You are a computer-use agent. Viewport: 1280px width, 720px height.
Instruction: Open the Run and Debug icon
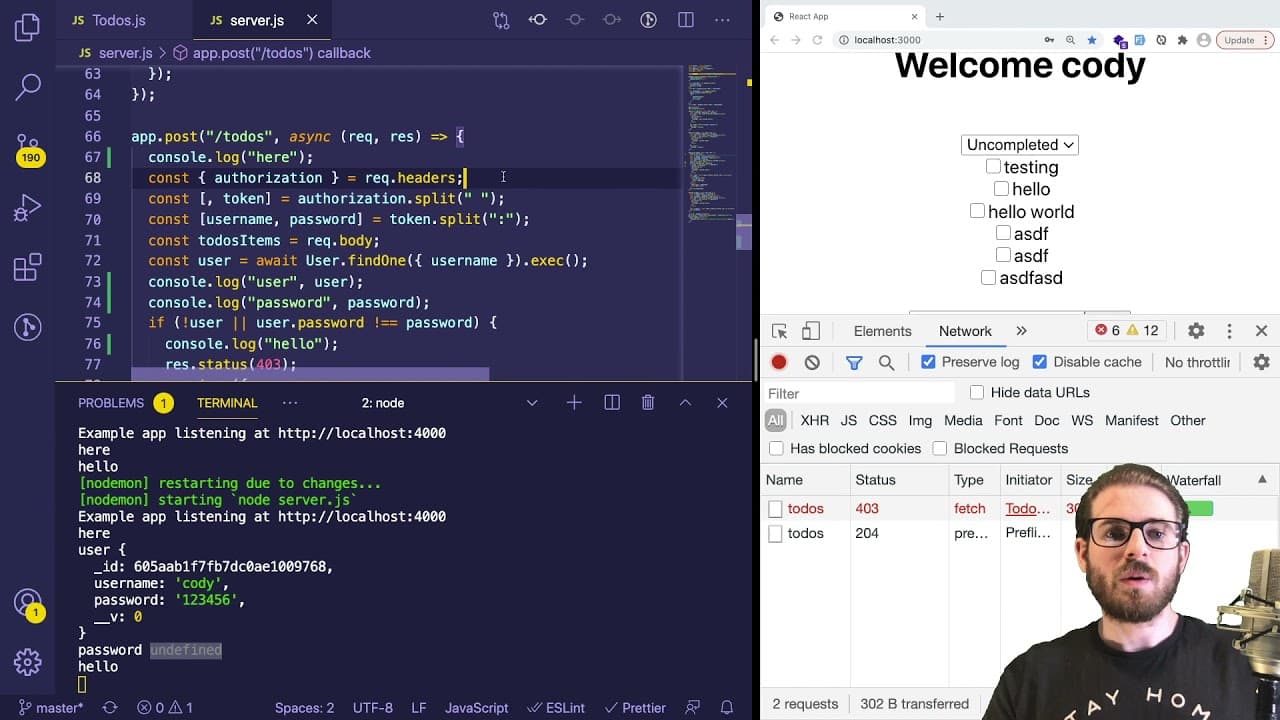[x=28, y=208]
